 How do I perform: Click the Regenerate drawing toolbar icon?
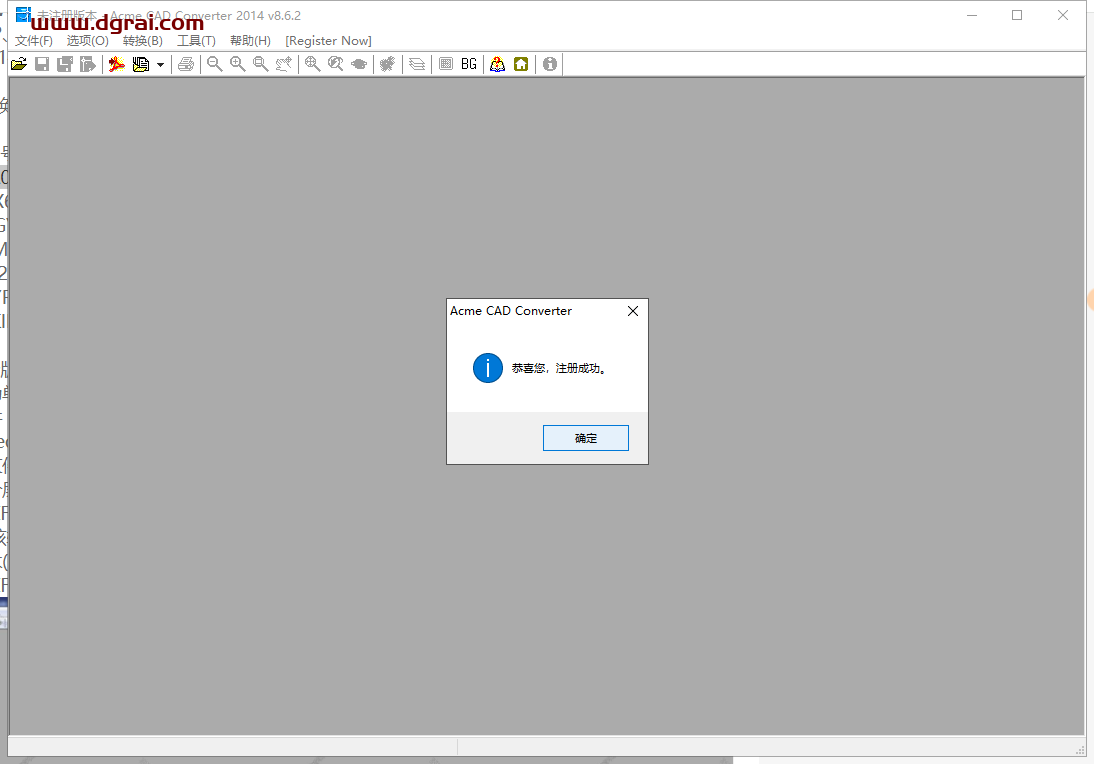coord(388,64)
